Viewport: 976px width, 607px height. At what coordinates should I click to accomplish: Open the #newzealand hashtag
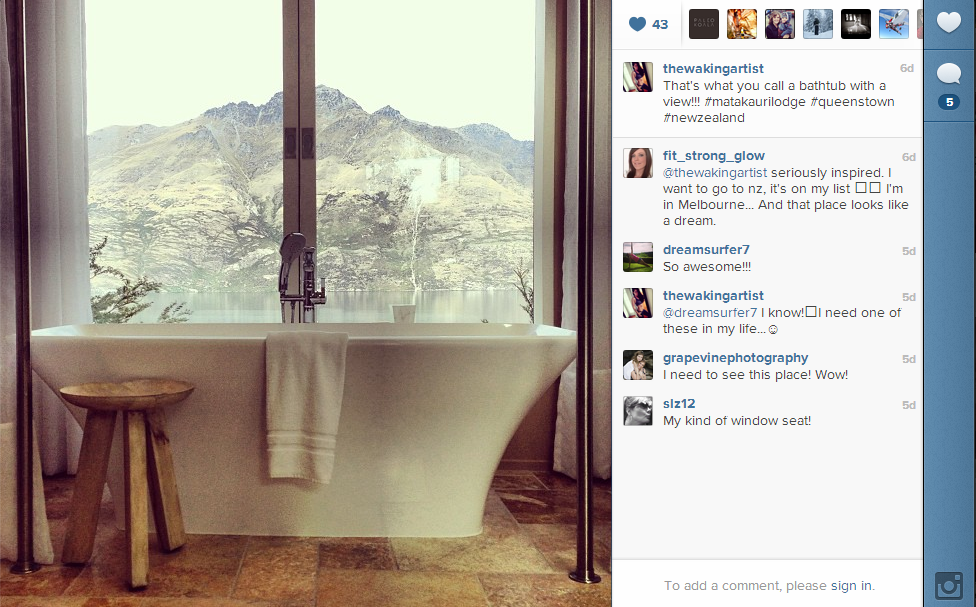pos(703,118)
